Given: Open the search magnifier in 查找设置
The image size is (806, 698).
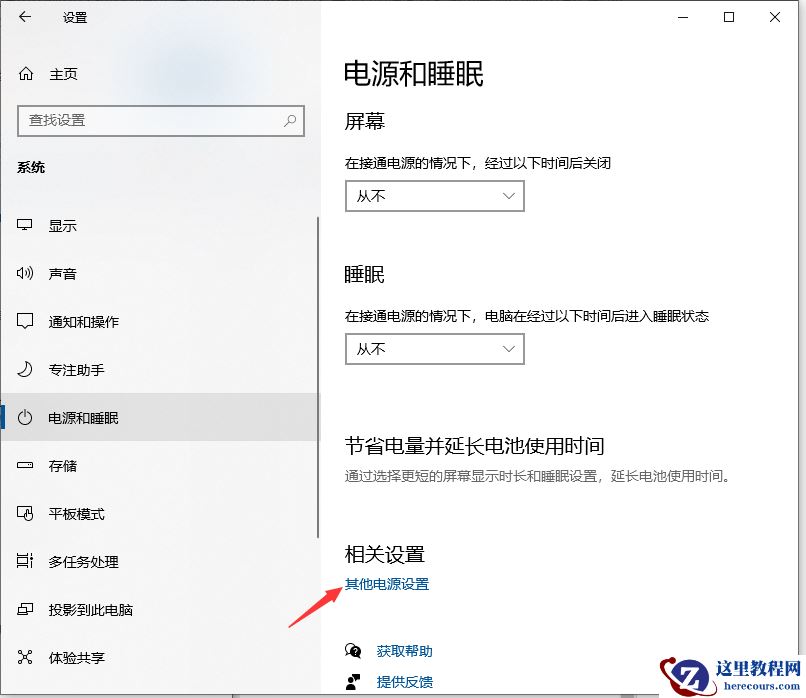Looking at the screenshot, I should point(288,121).
